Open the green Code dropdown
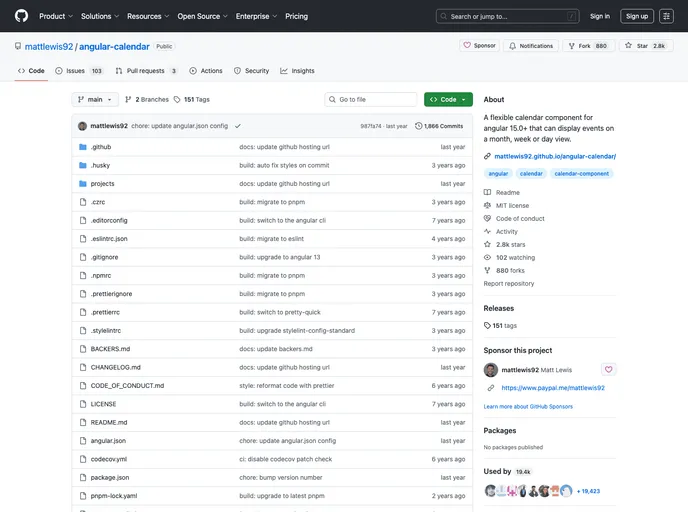Screen dimensions: 688x512 pos(447,100)
